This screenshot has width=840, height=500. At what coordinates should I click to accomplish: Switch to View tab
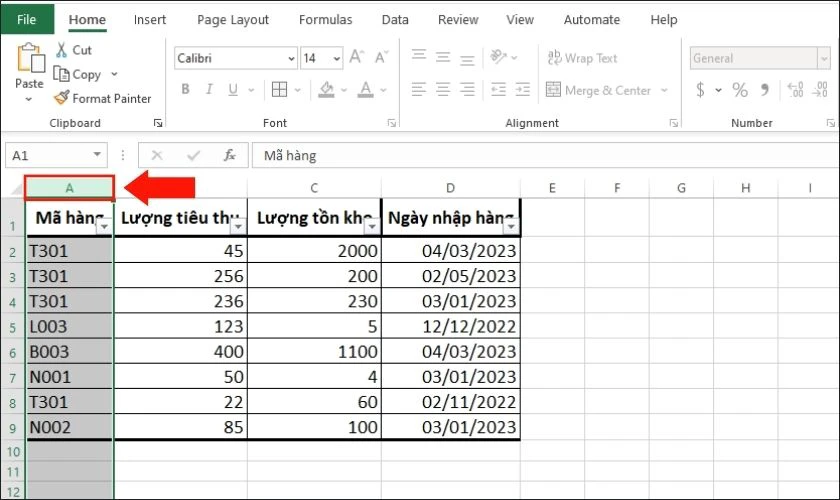[520, 20]
